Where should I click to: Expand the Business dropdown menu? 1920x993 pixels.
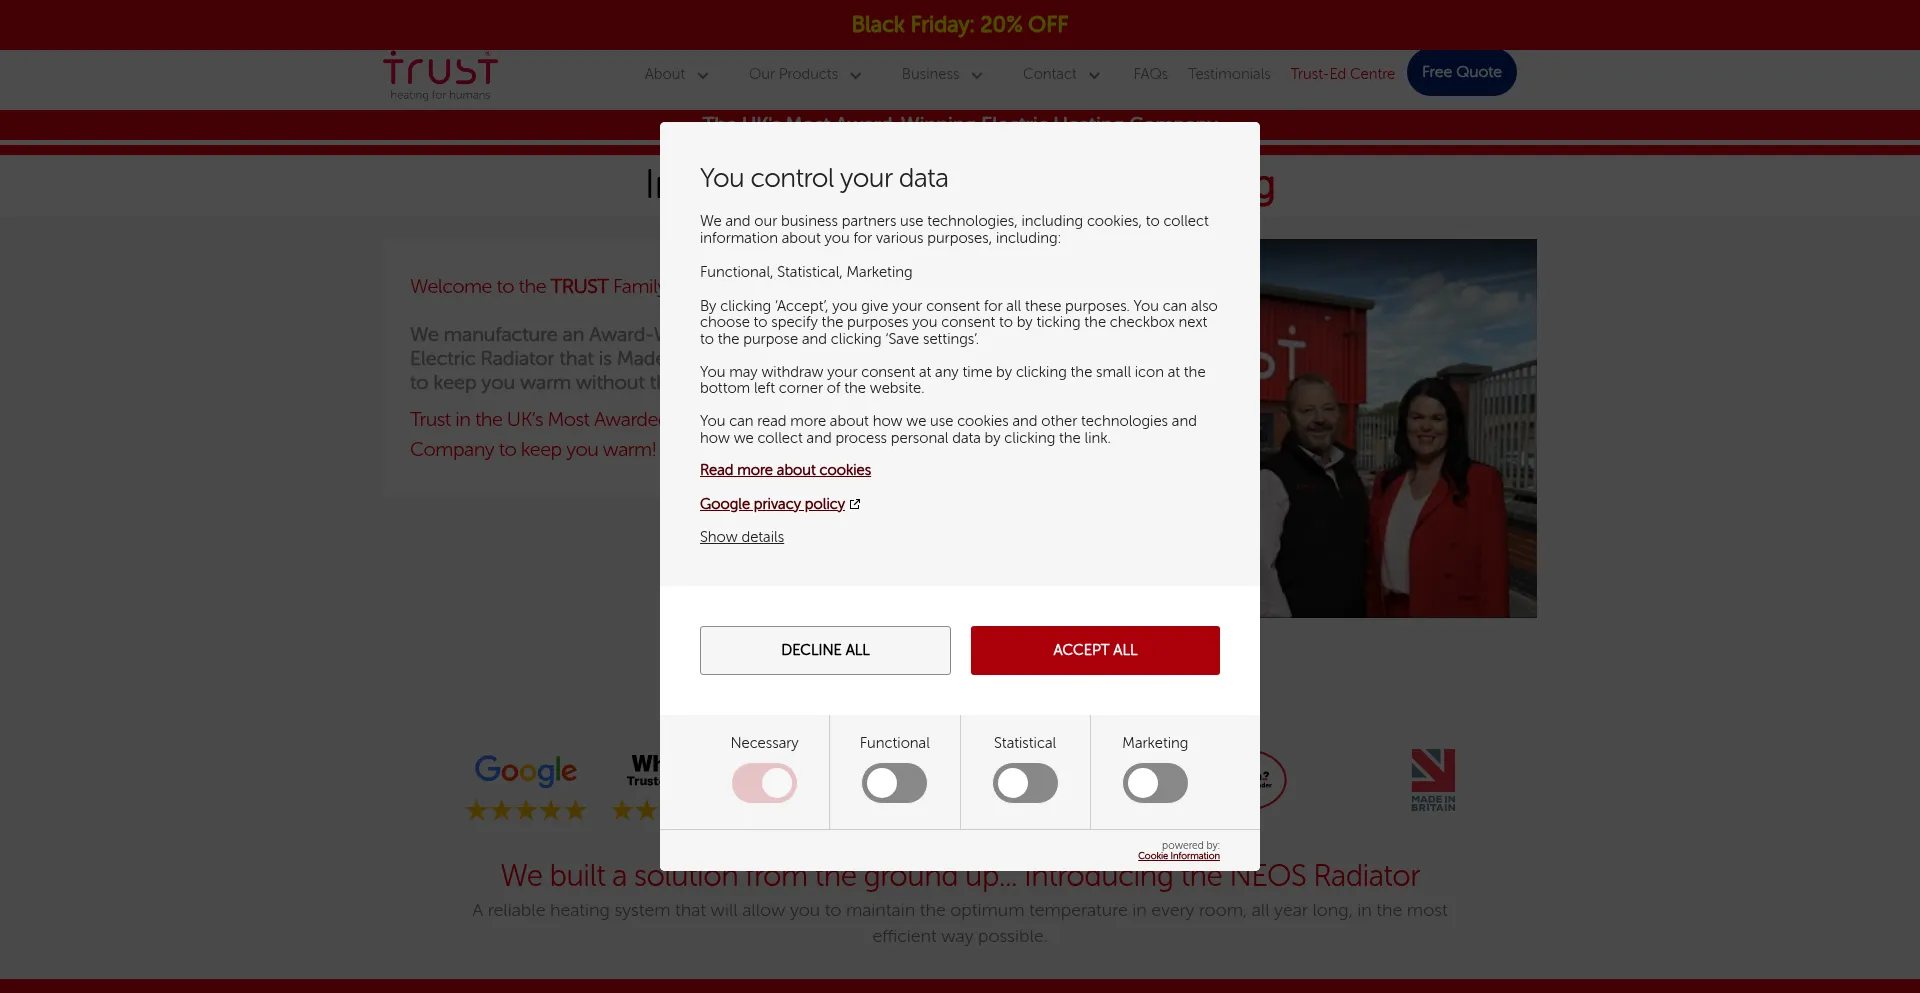pos(942,74)
